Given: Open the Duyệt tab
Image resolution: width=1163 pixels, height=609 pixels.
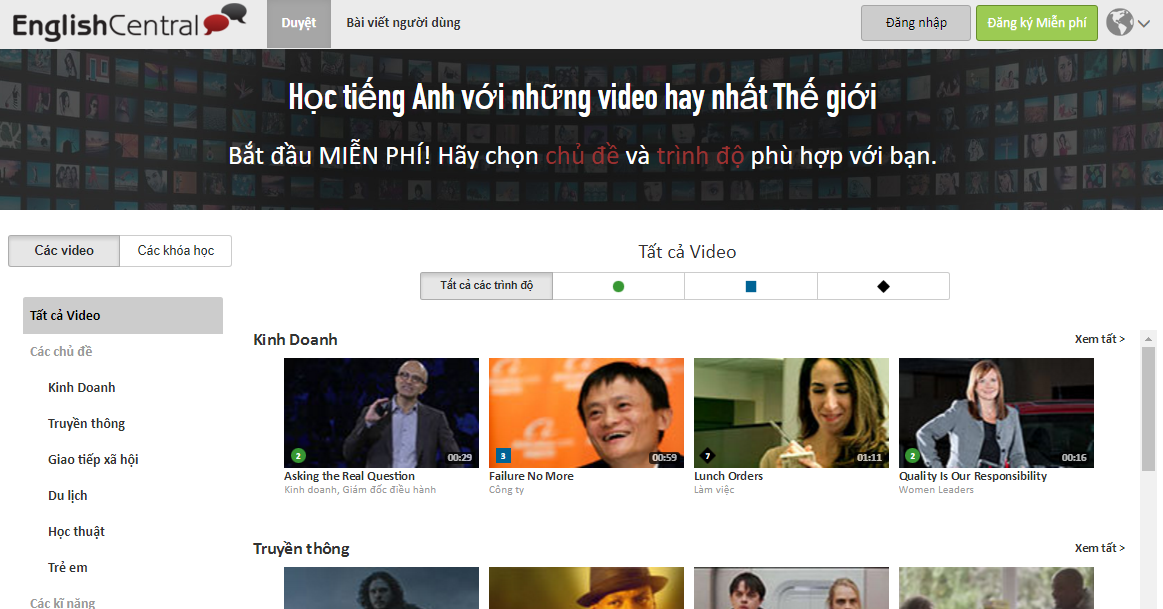Looking at the screenshot, I should (x=299, y=24).
